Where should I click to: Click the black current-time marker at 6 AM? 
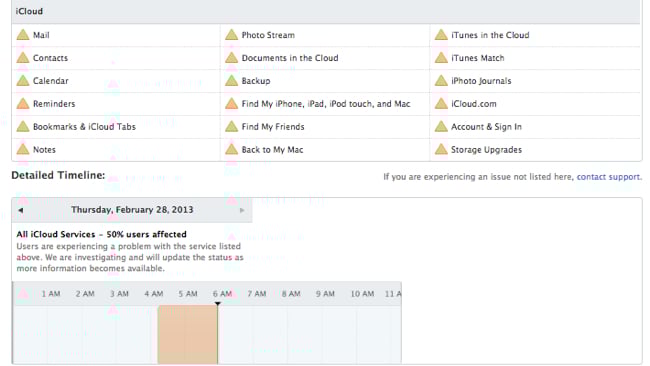[x=218, y=304]
